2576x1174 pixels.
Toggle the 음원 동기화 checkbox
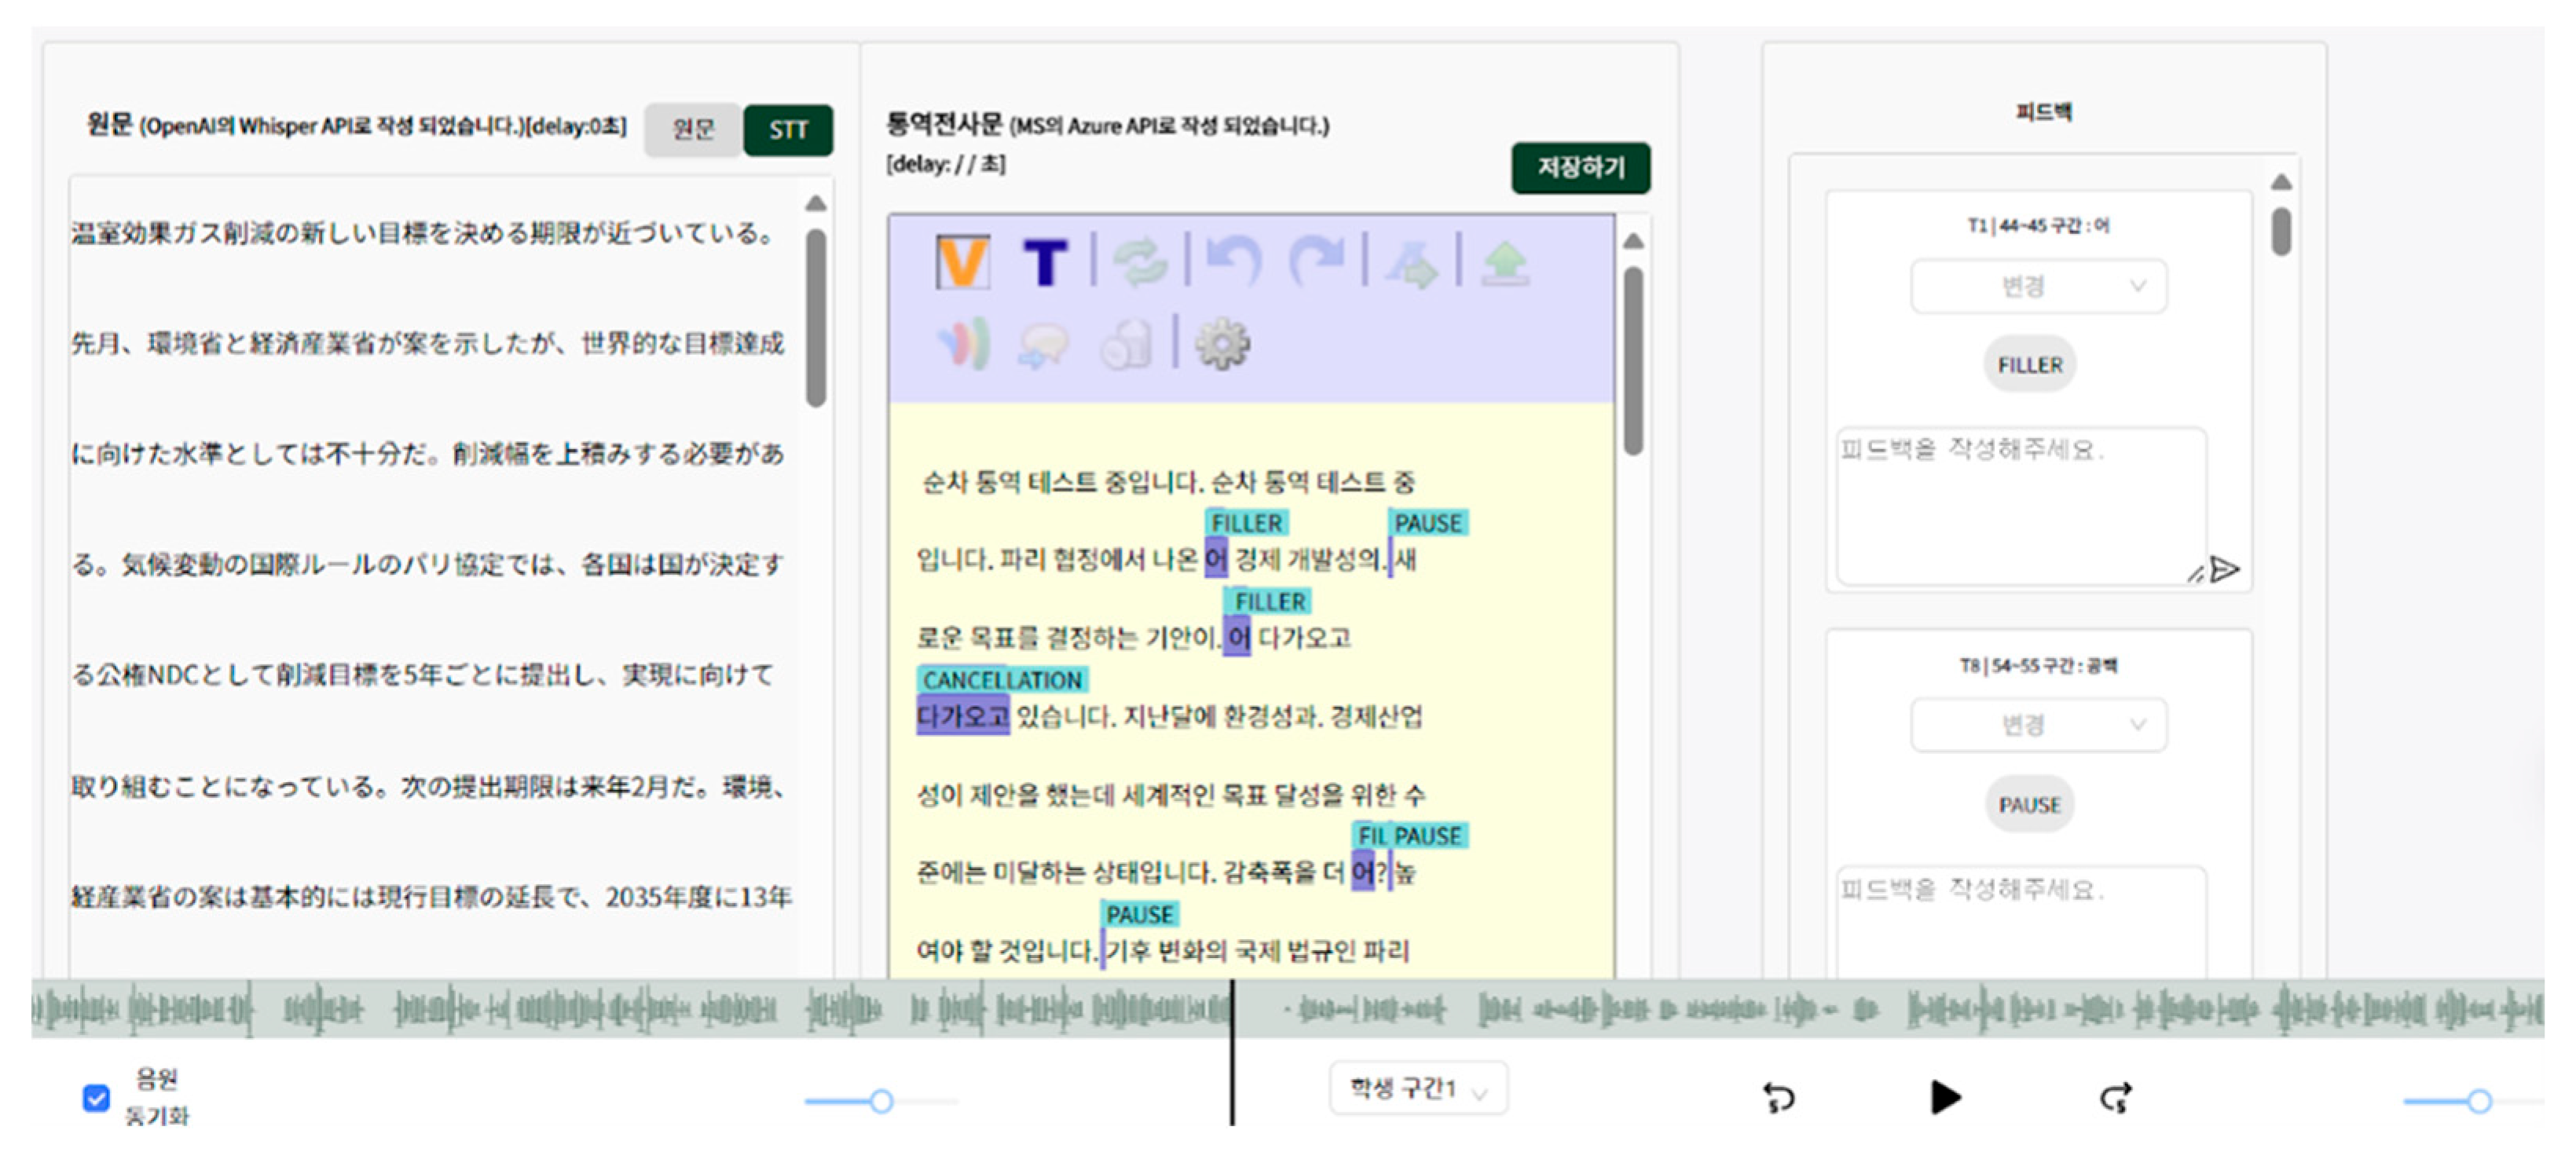[96, 1098]
